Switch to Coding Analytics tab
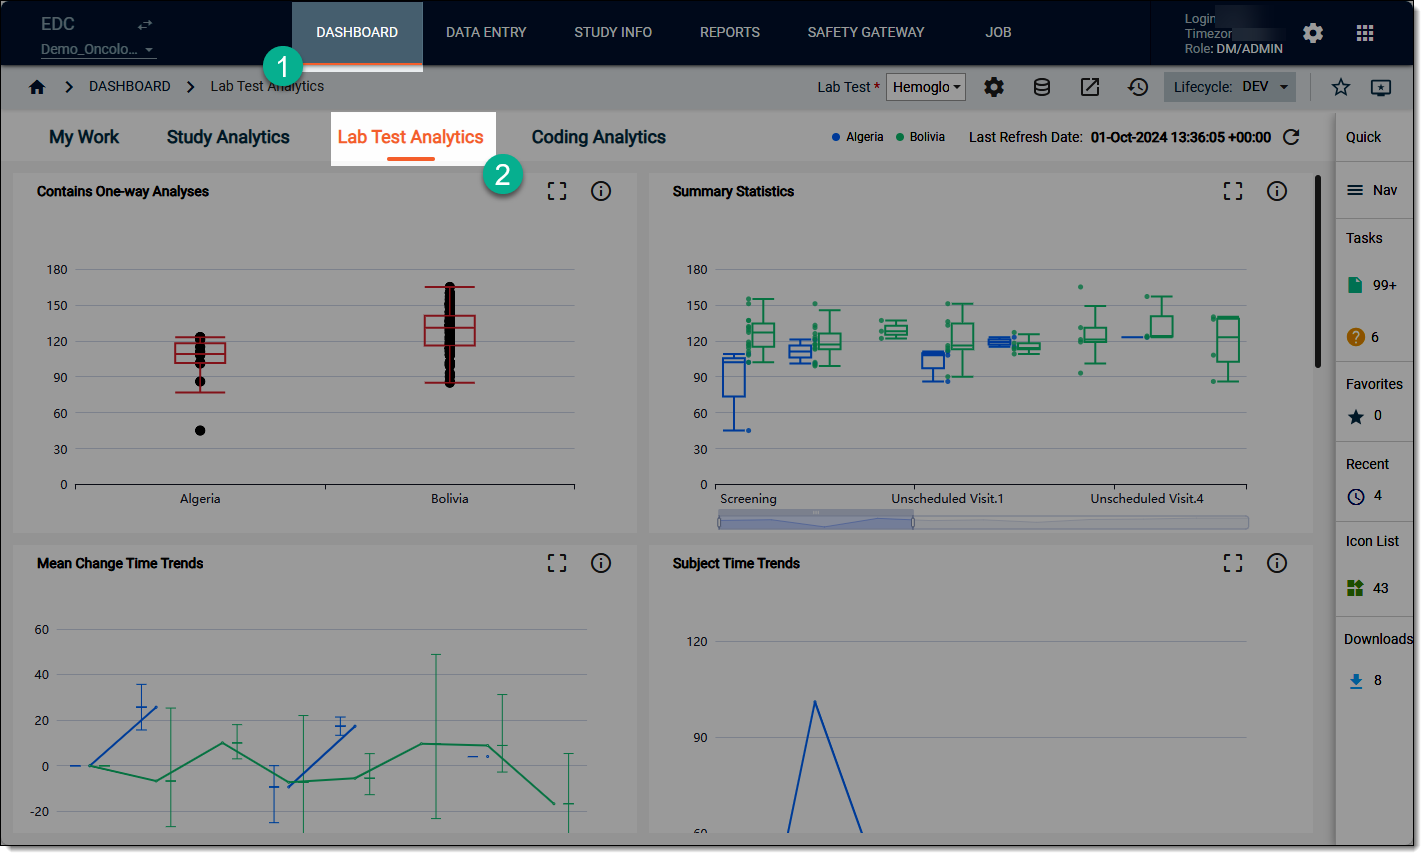This screenshot has width=1426, height=858. [598, 137]
